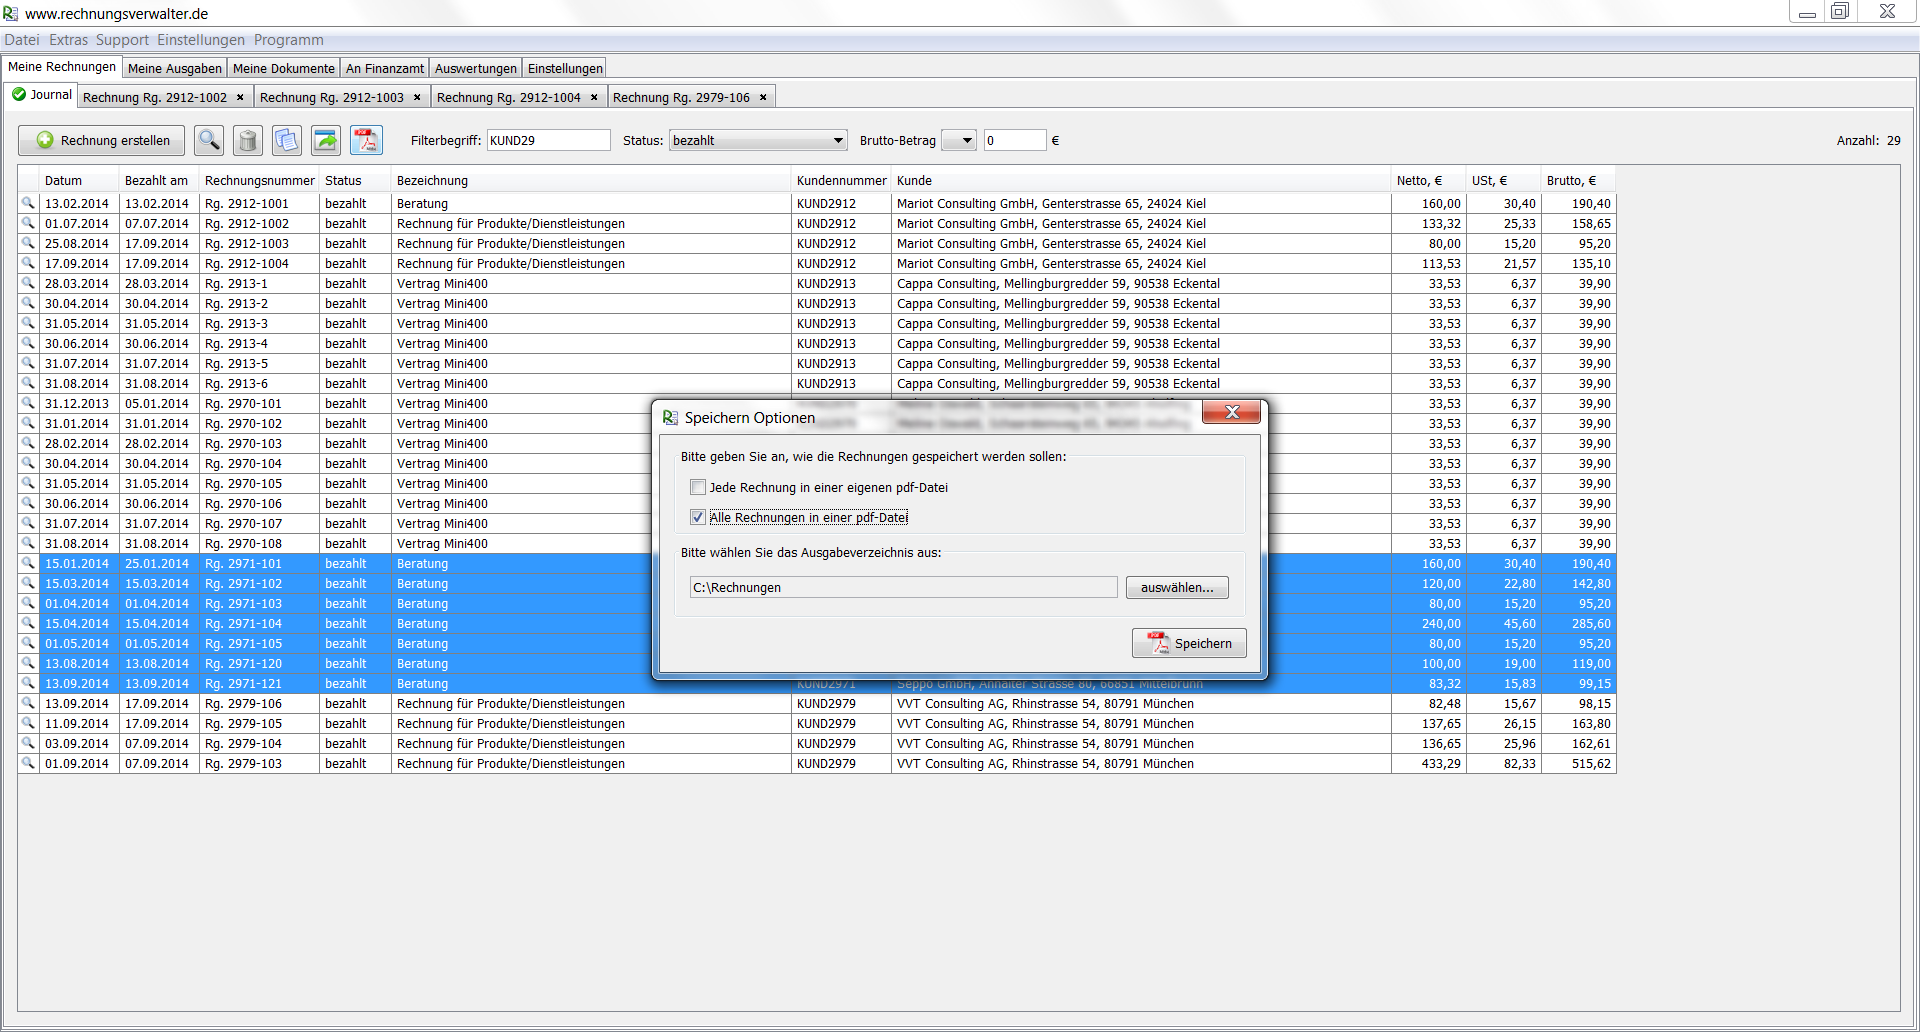Click the trash can delete icon

pyautogui.click(x=248, y=141)
